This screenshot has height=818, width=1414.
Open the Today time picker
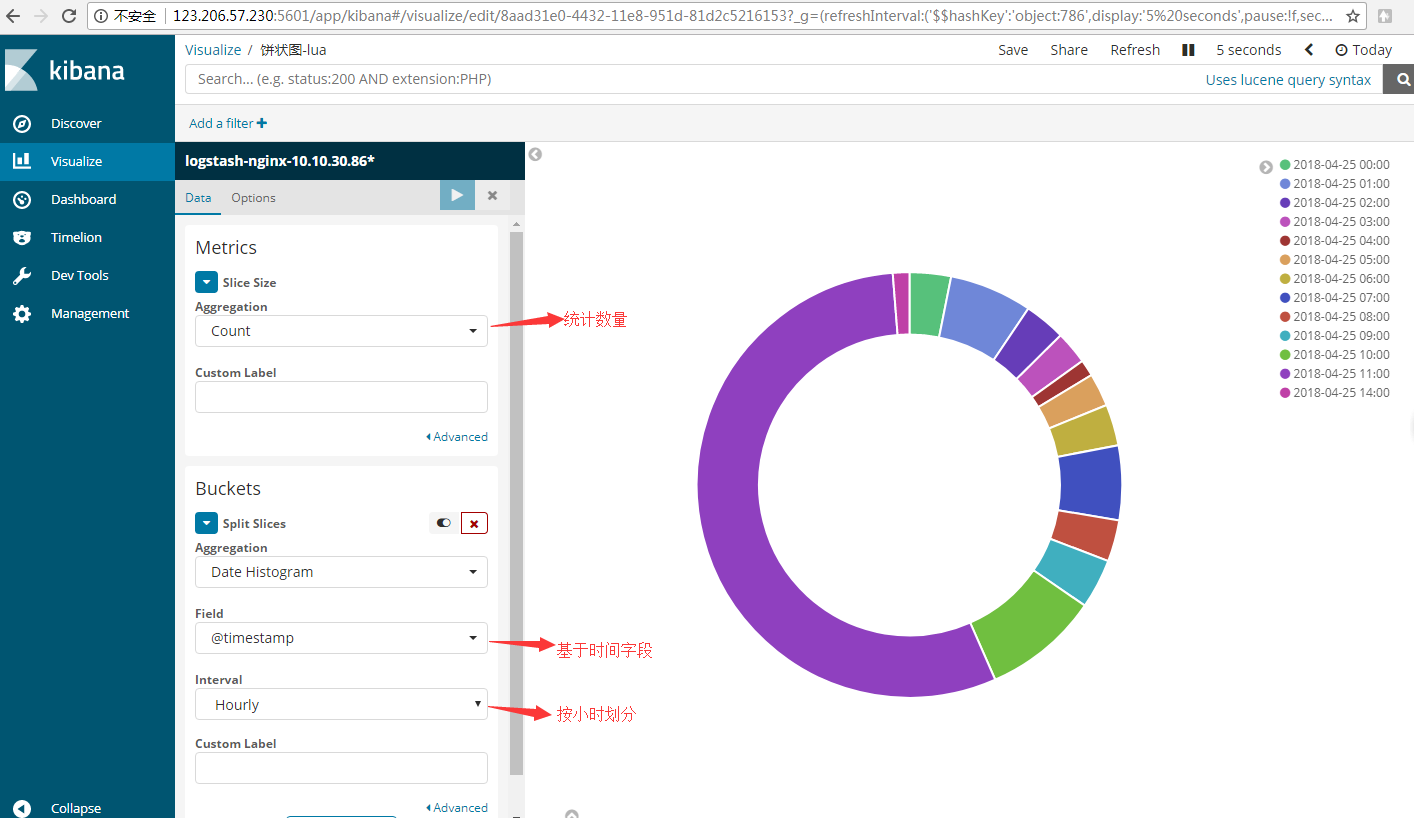click(x=1363, y=50)
